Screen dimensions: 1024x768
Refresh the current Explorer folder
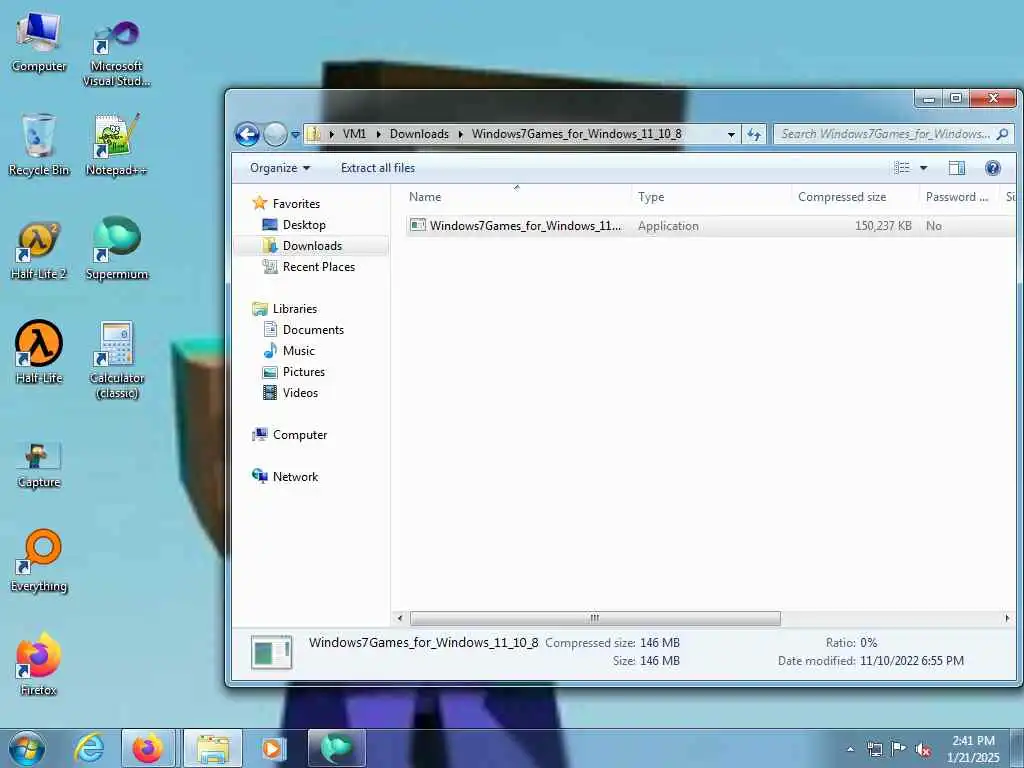(754, 135)
